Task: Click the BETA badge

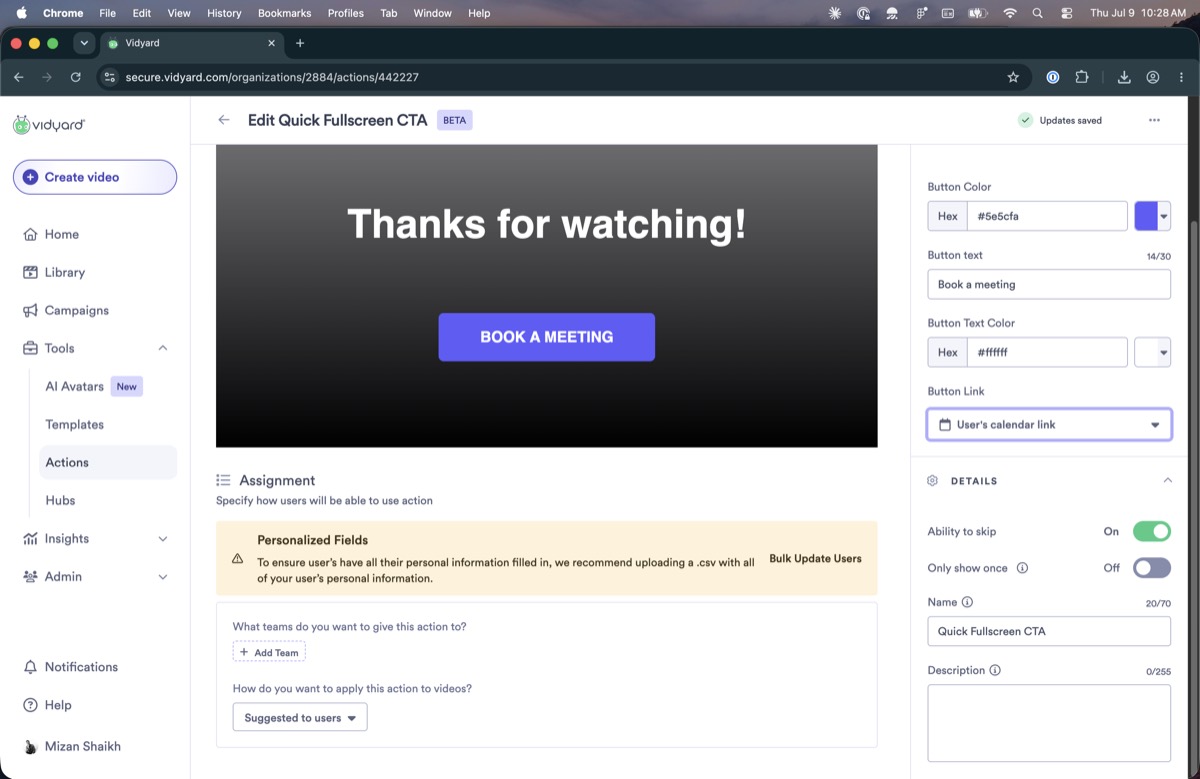Action: (x=454, y=120)
